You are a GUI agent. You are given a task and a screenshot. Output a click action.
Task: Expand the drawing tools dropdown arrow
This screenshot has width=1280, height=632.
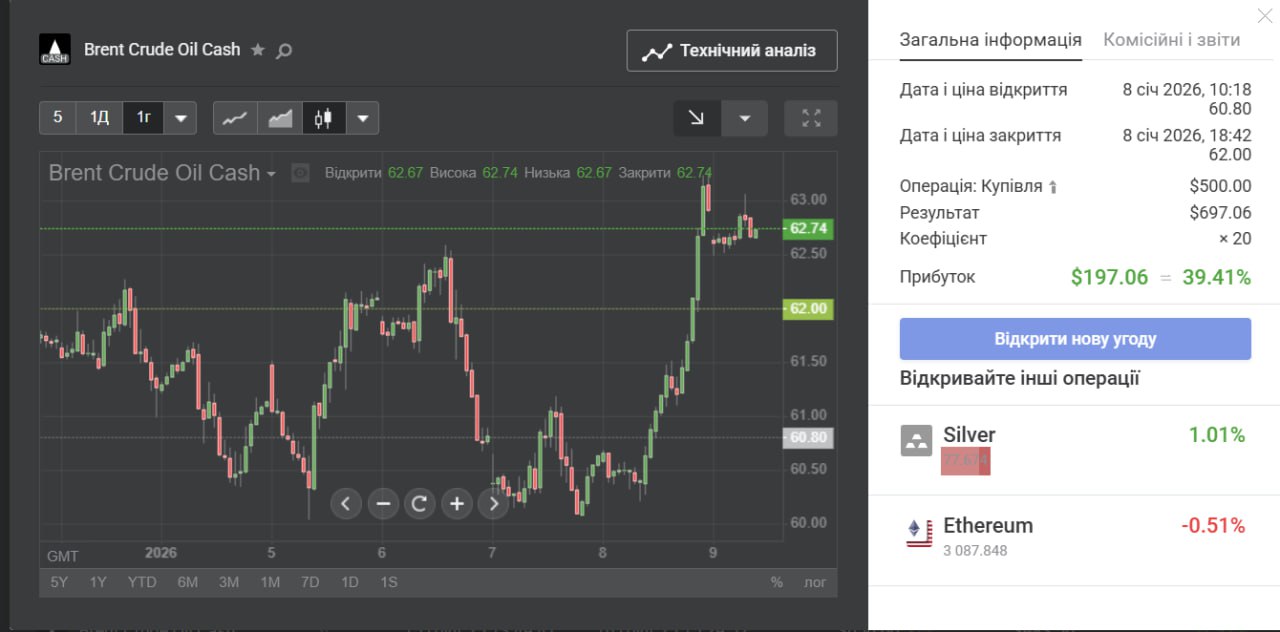coord(744,118)
